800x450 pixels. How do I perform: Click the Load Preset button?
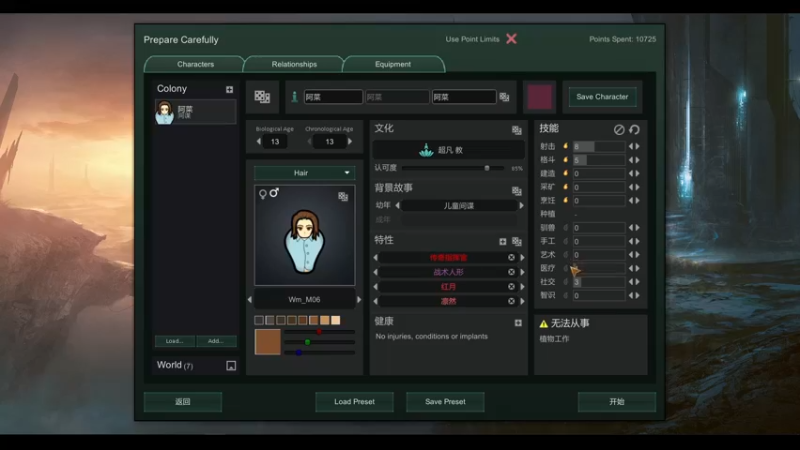(x=354, y=402)
